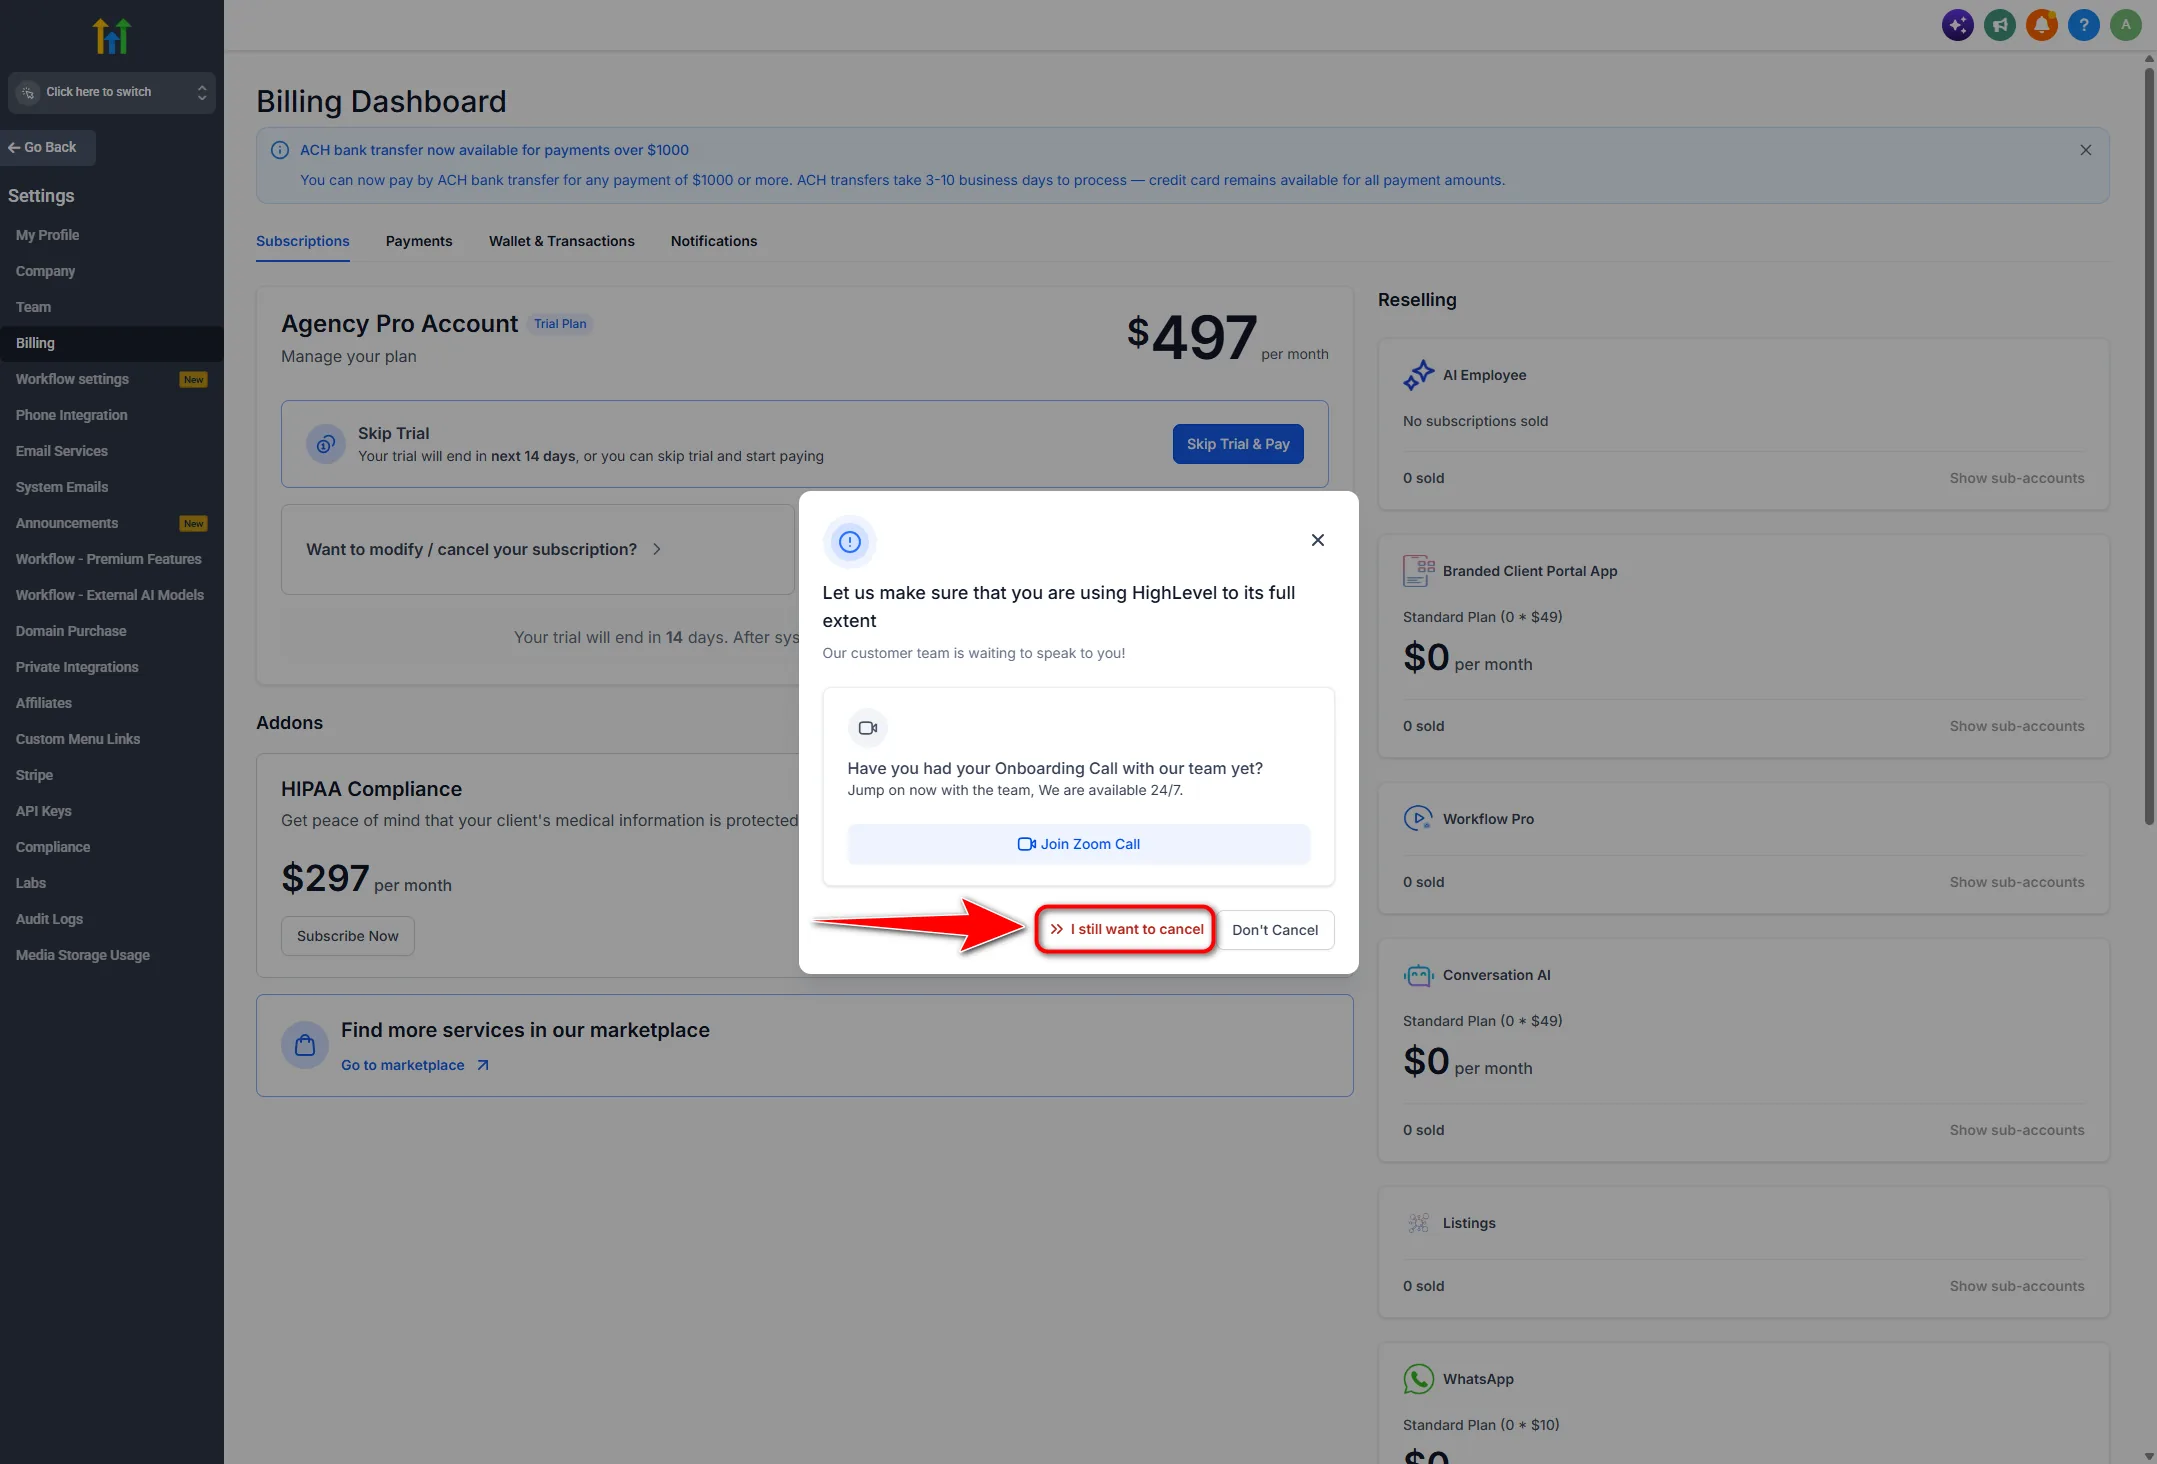Click the Branded Client Portal App icon
Screen dimensions: 2157x1464
pyautogui.click(x=1418, y=571)
